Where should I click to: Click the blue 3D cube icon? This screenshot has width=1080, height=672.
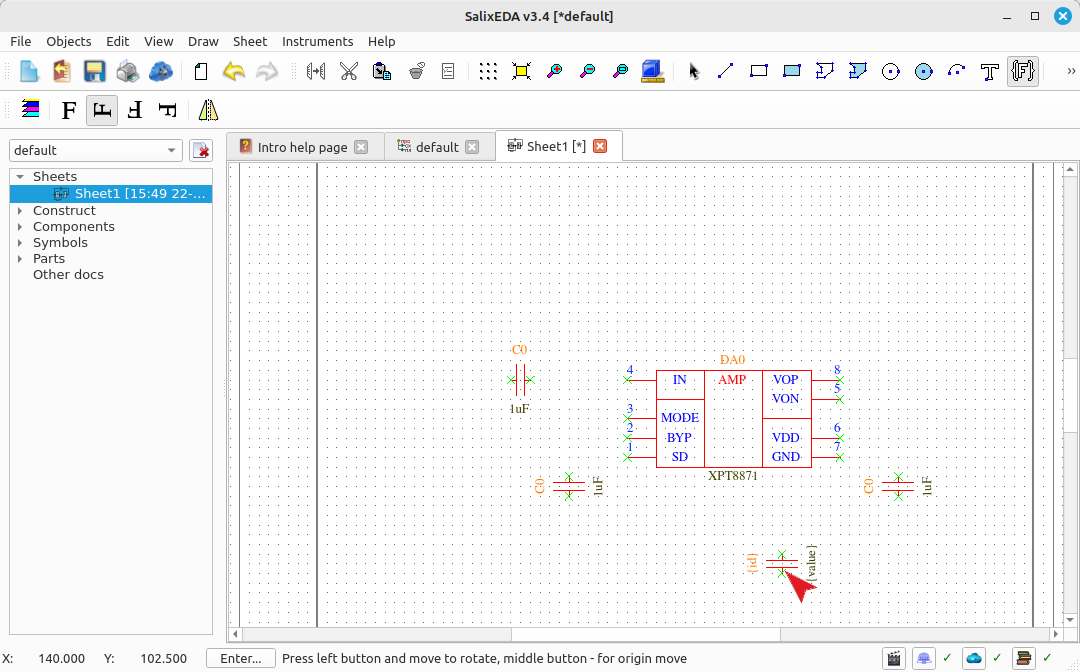point(652,71)
